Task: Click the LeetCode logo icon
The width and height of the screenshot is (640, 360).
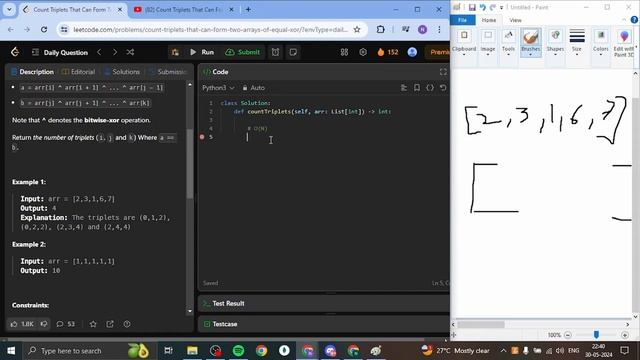Action: (15, 52)
